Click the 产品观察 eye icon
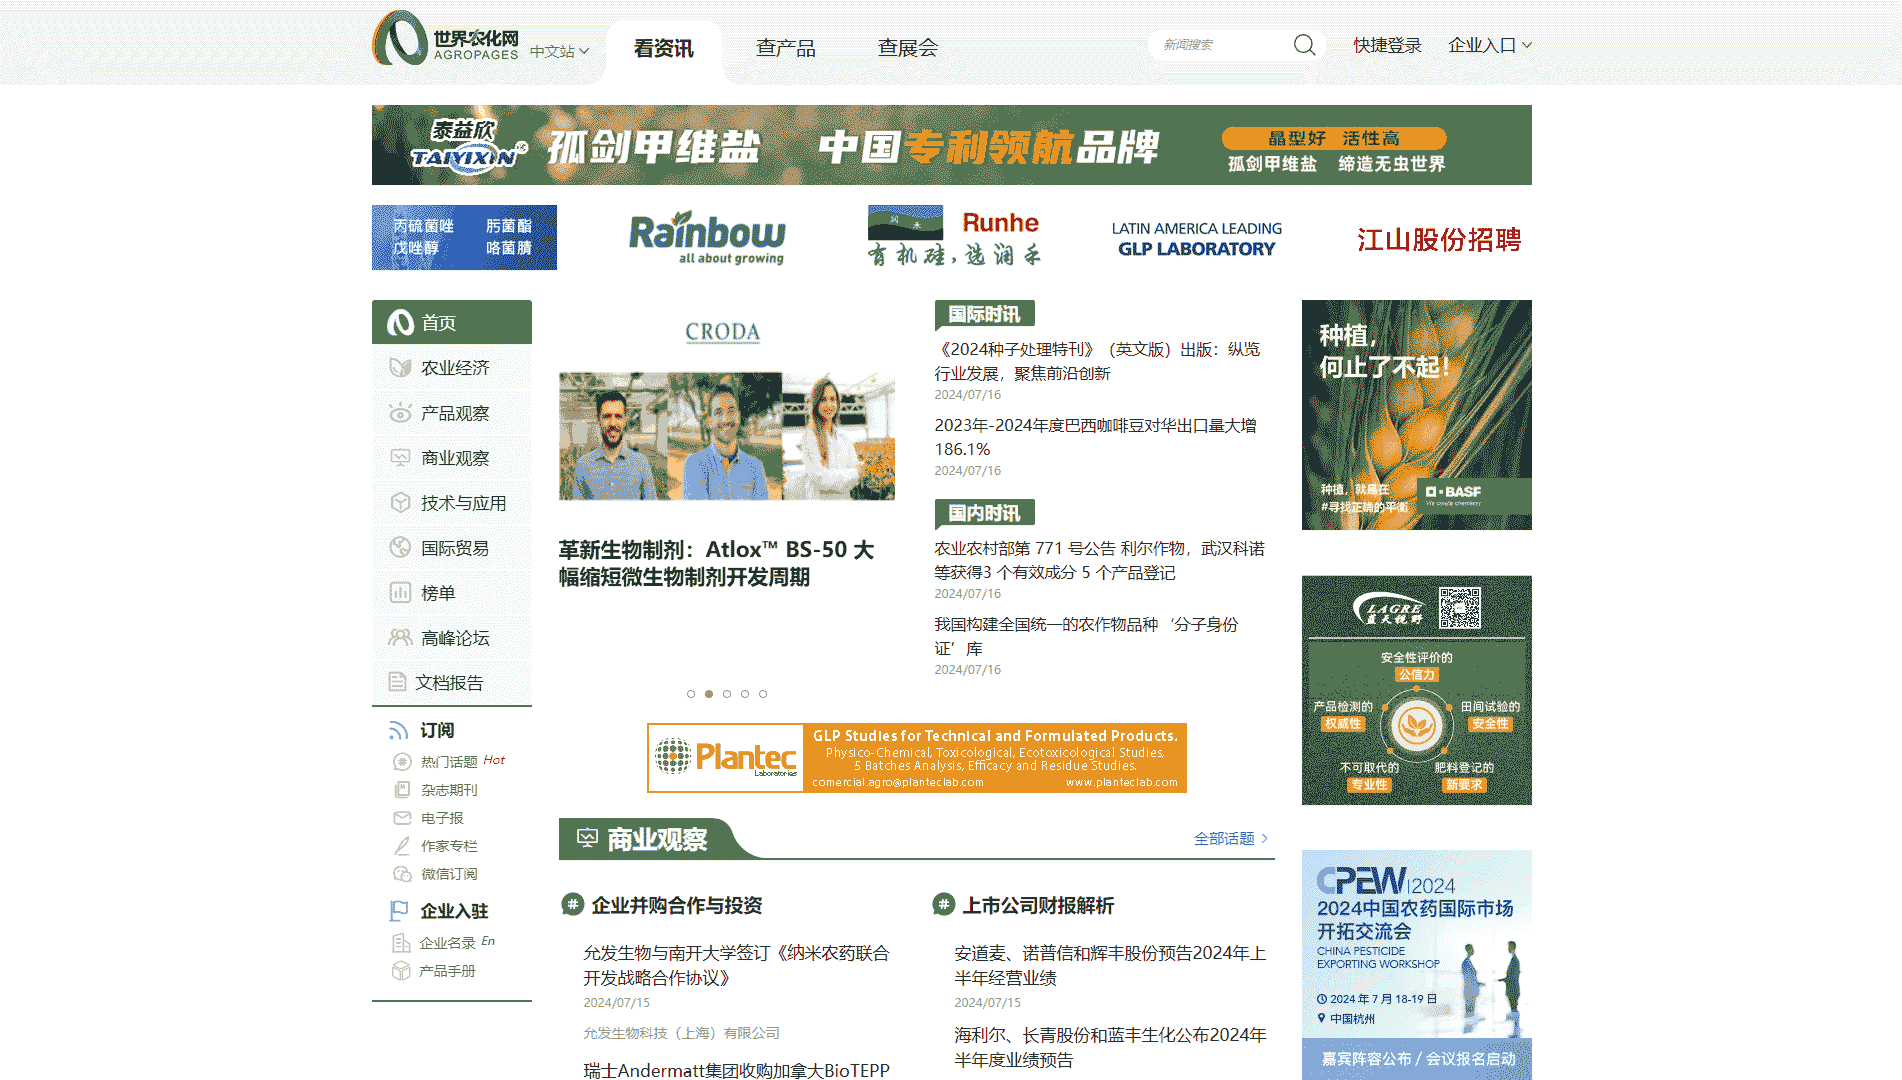Screen dimensions: 1902x1080 pos(400,413)
